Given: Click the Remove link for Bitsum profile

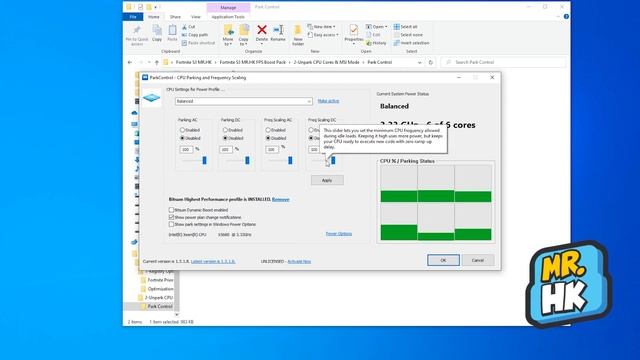Looking at the screenshot, I should pos(280,199).
